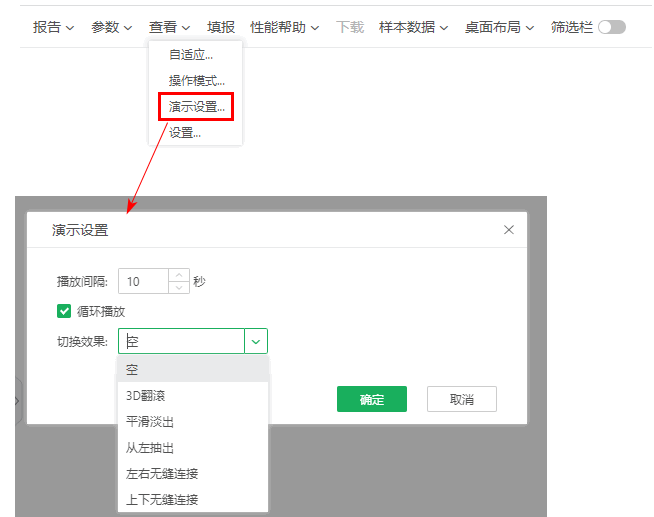Viewport: 654px width, 517px height.
Task: Click the 填报 menu item
Action: coord(221,28)
